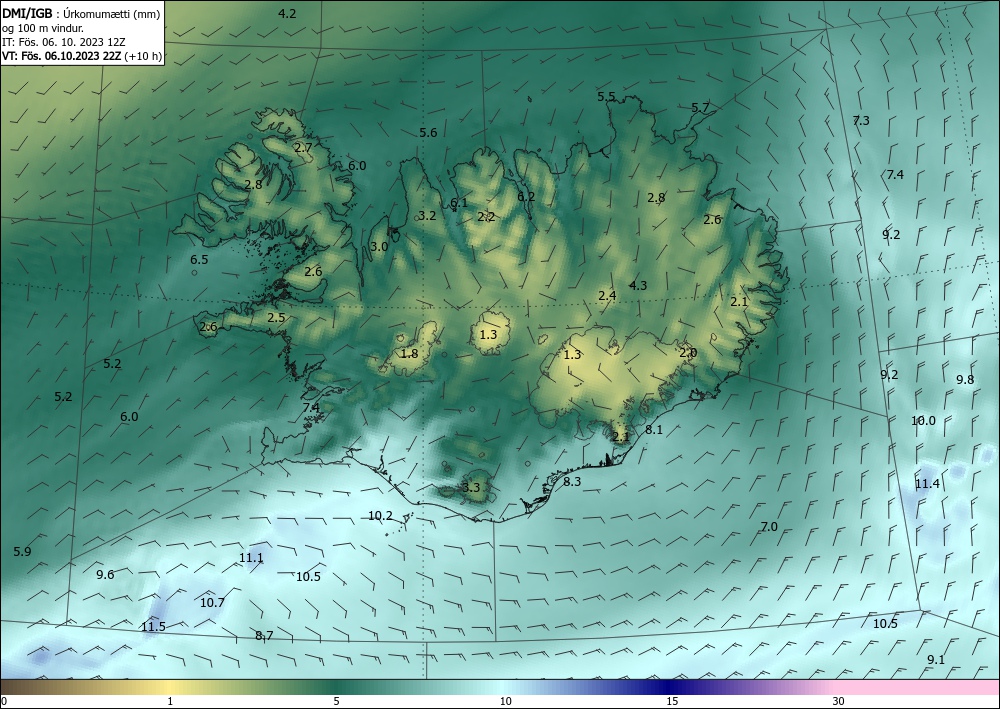Click the "og 100 m vindur." subtitle line
This screenshot has height=709, width=1000.
tap(43, 28)
